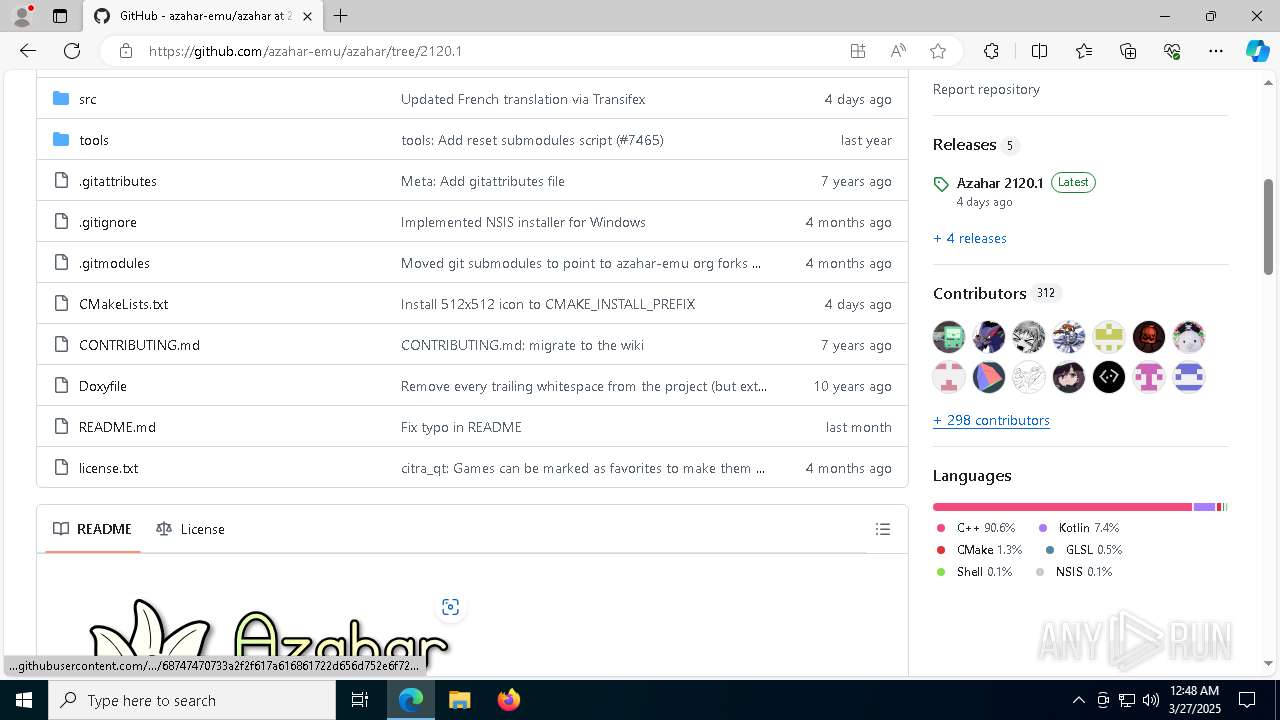Open the browser profile icon
The height and width of the screenshot is (720, 1280).
22,16
